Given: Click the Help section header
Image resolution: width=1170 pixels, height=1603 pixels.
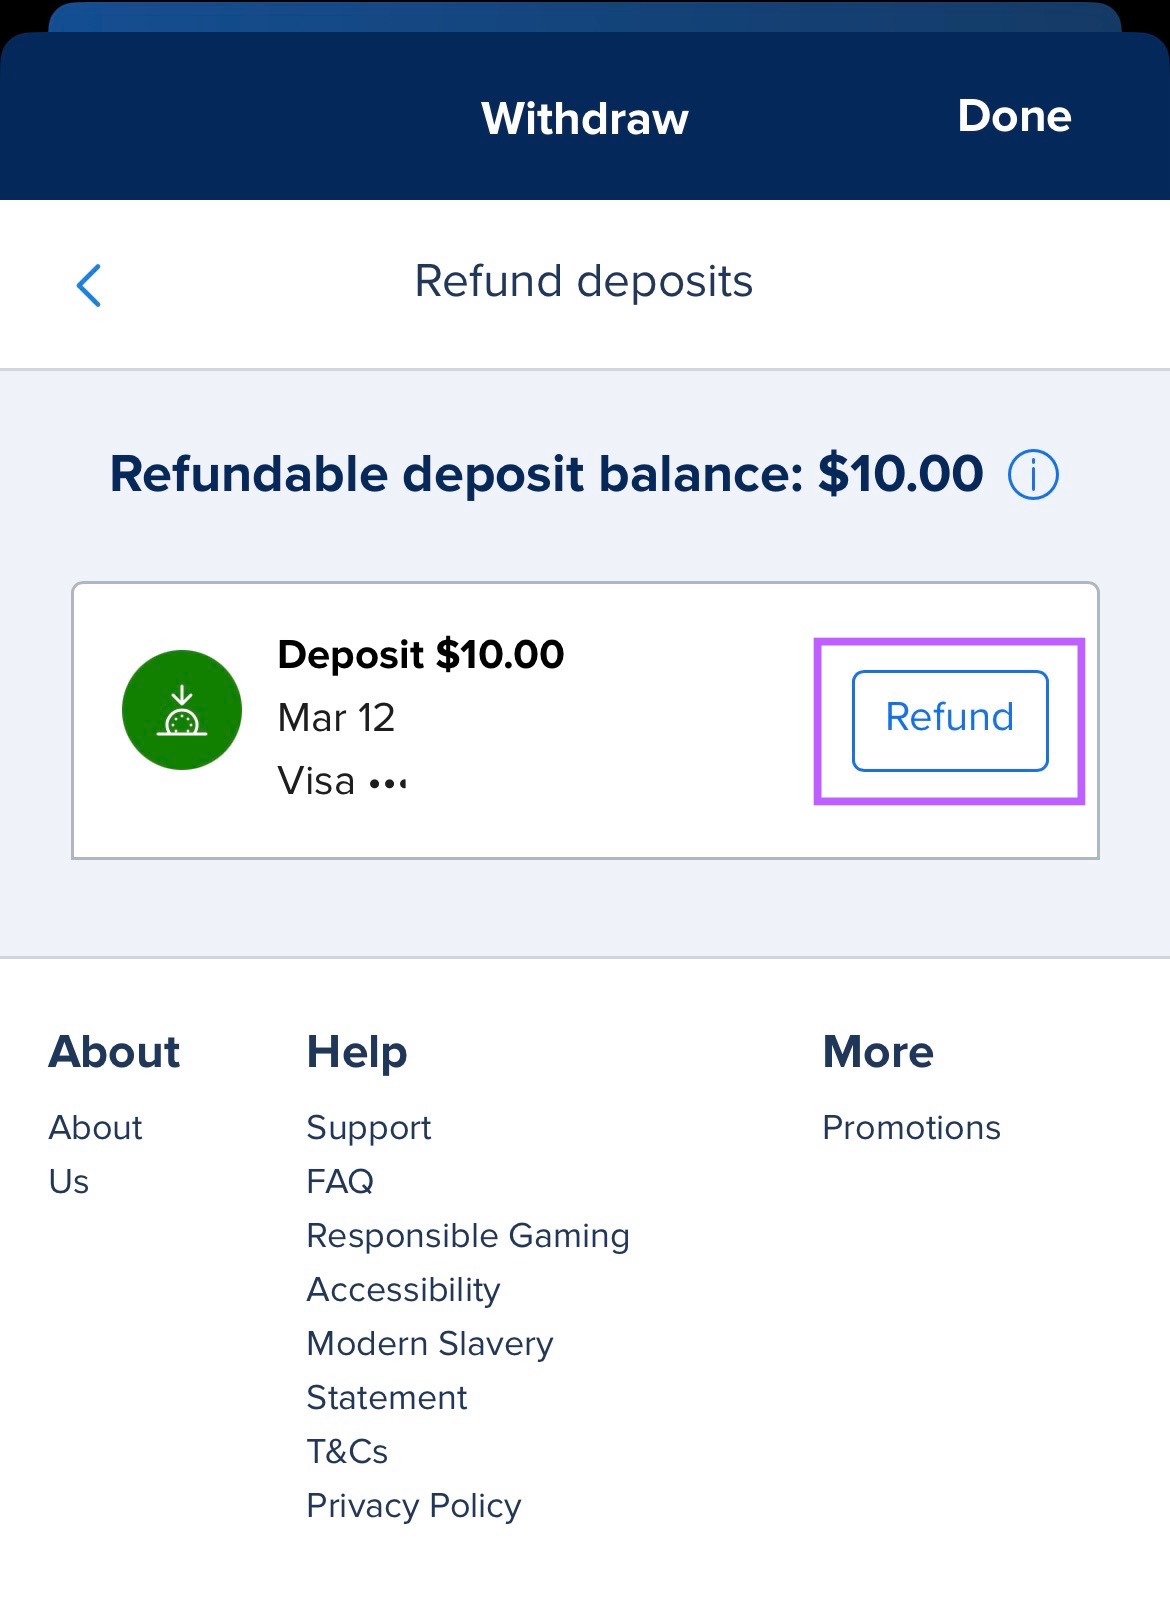Looking at the screenshot, I should coord(357,1052).
